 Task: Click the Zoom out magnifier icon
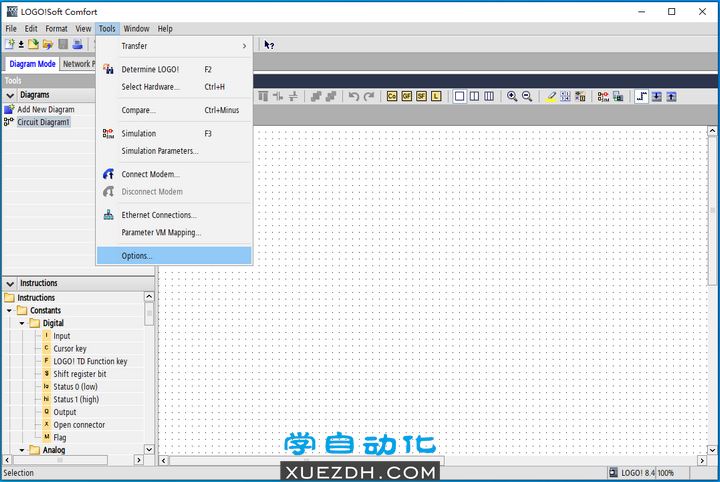[x=527, y=96]
